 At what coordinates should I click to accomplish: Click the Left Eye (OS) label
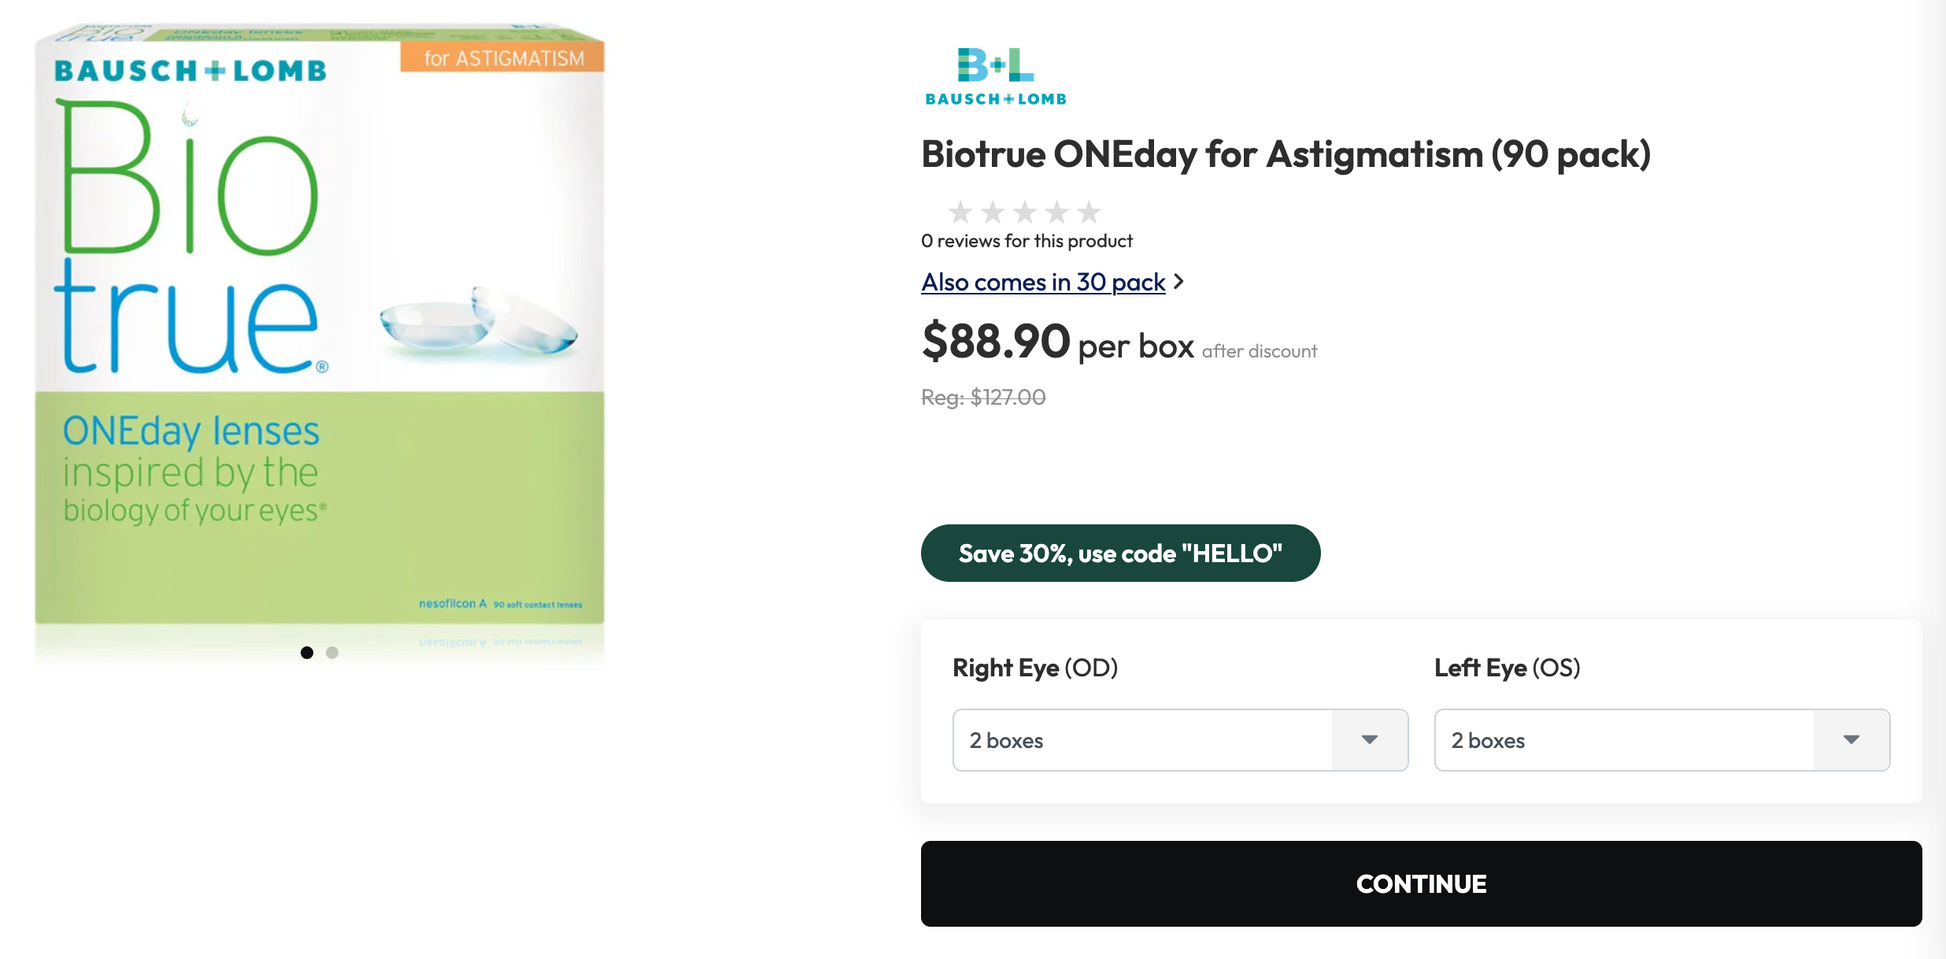(1507, 668)
